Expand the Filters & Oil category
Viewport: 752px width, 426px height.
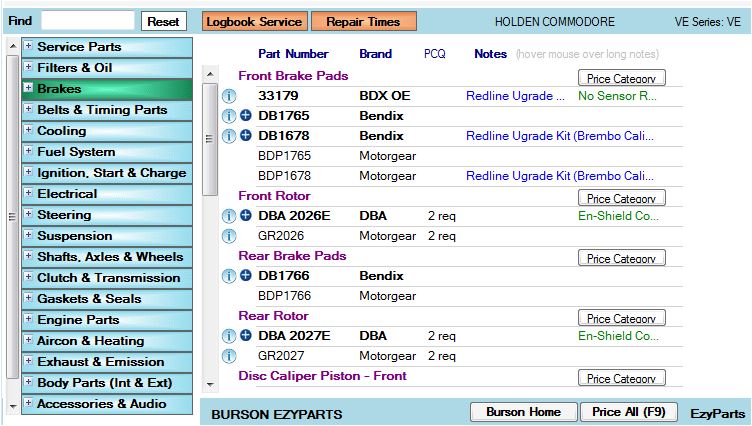28,67
